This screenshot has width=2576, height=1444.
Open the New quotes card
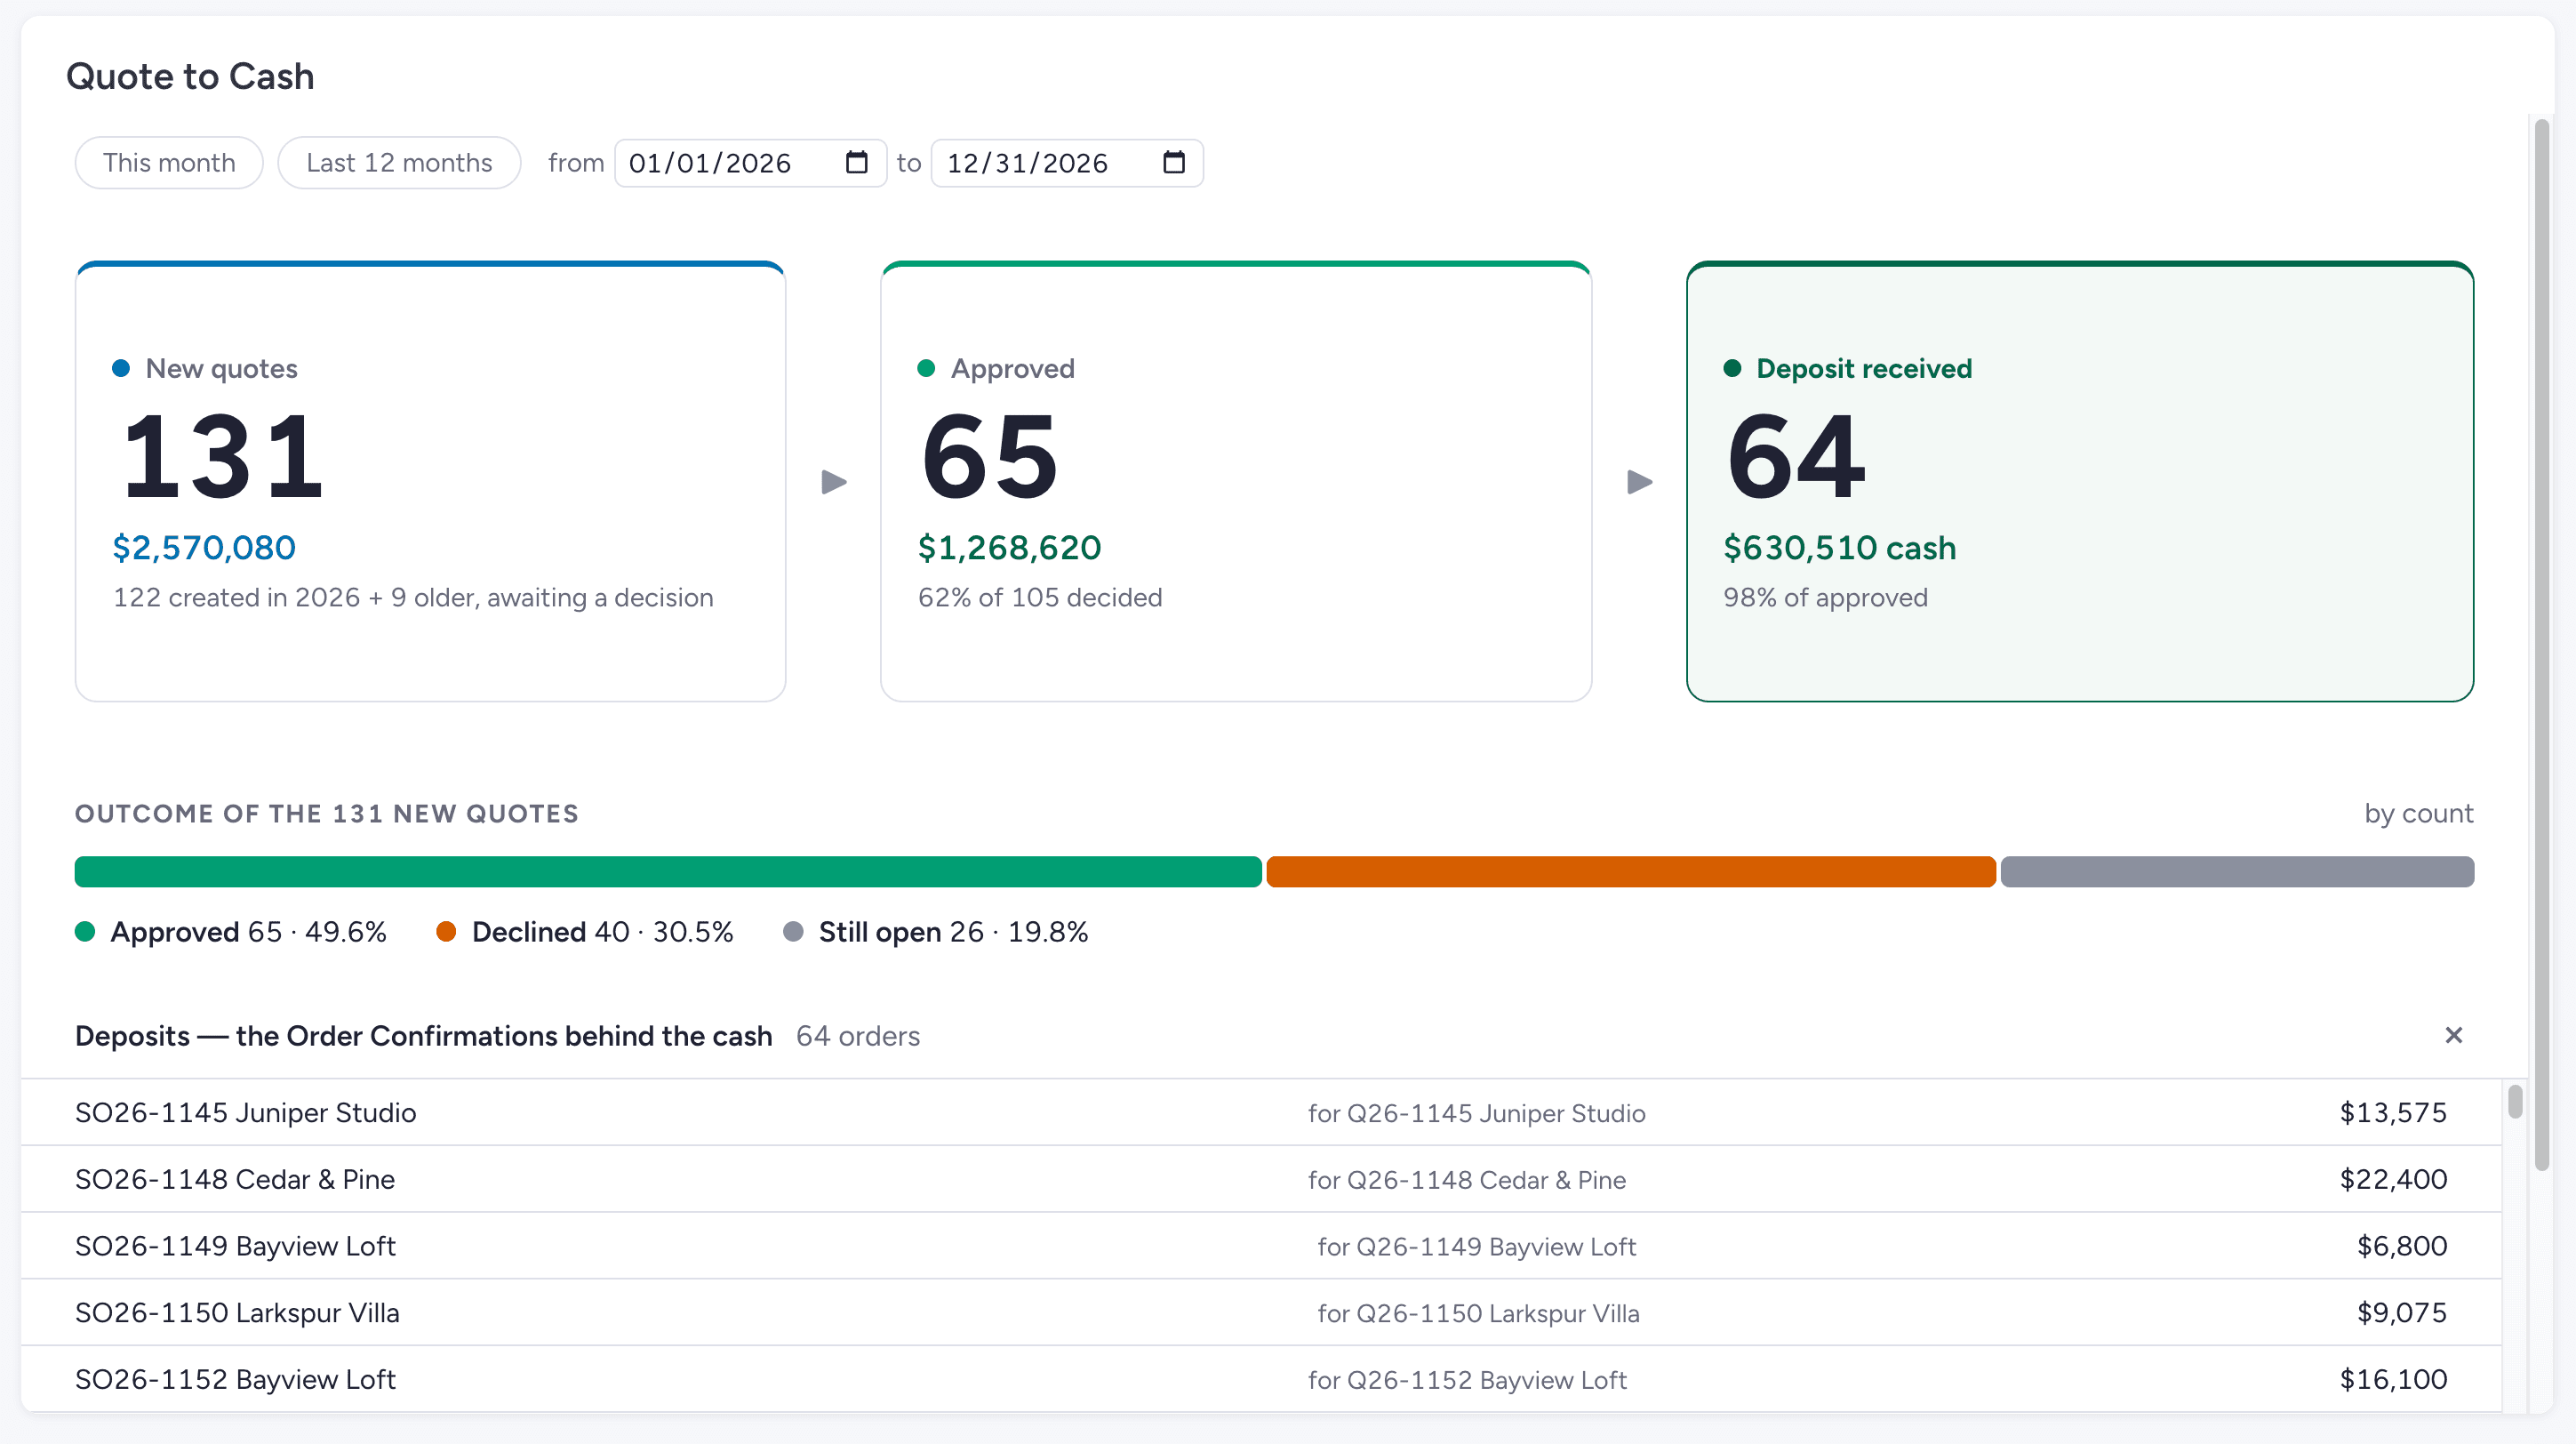[430, 481]
